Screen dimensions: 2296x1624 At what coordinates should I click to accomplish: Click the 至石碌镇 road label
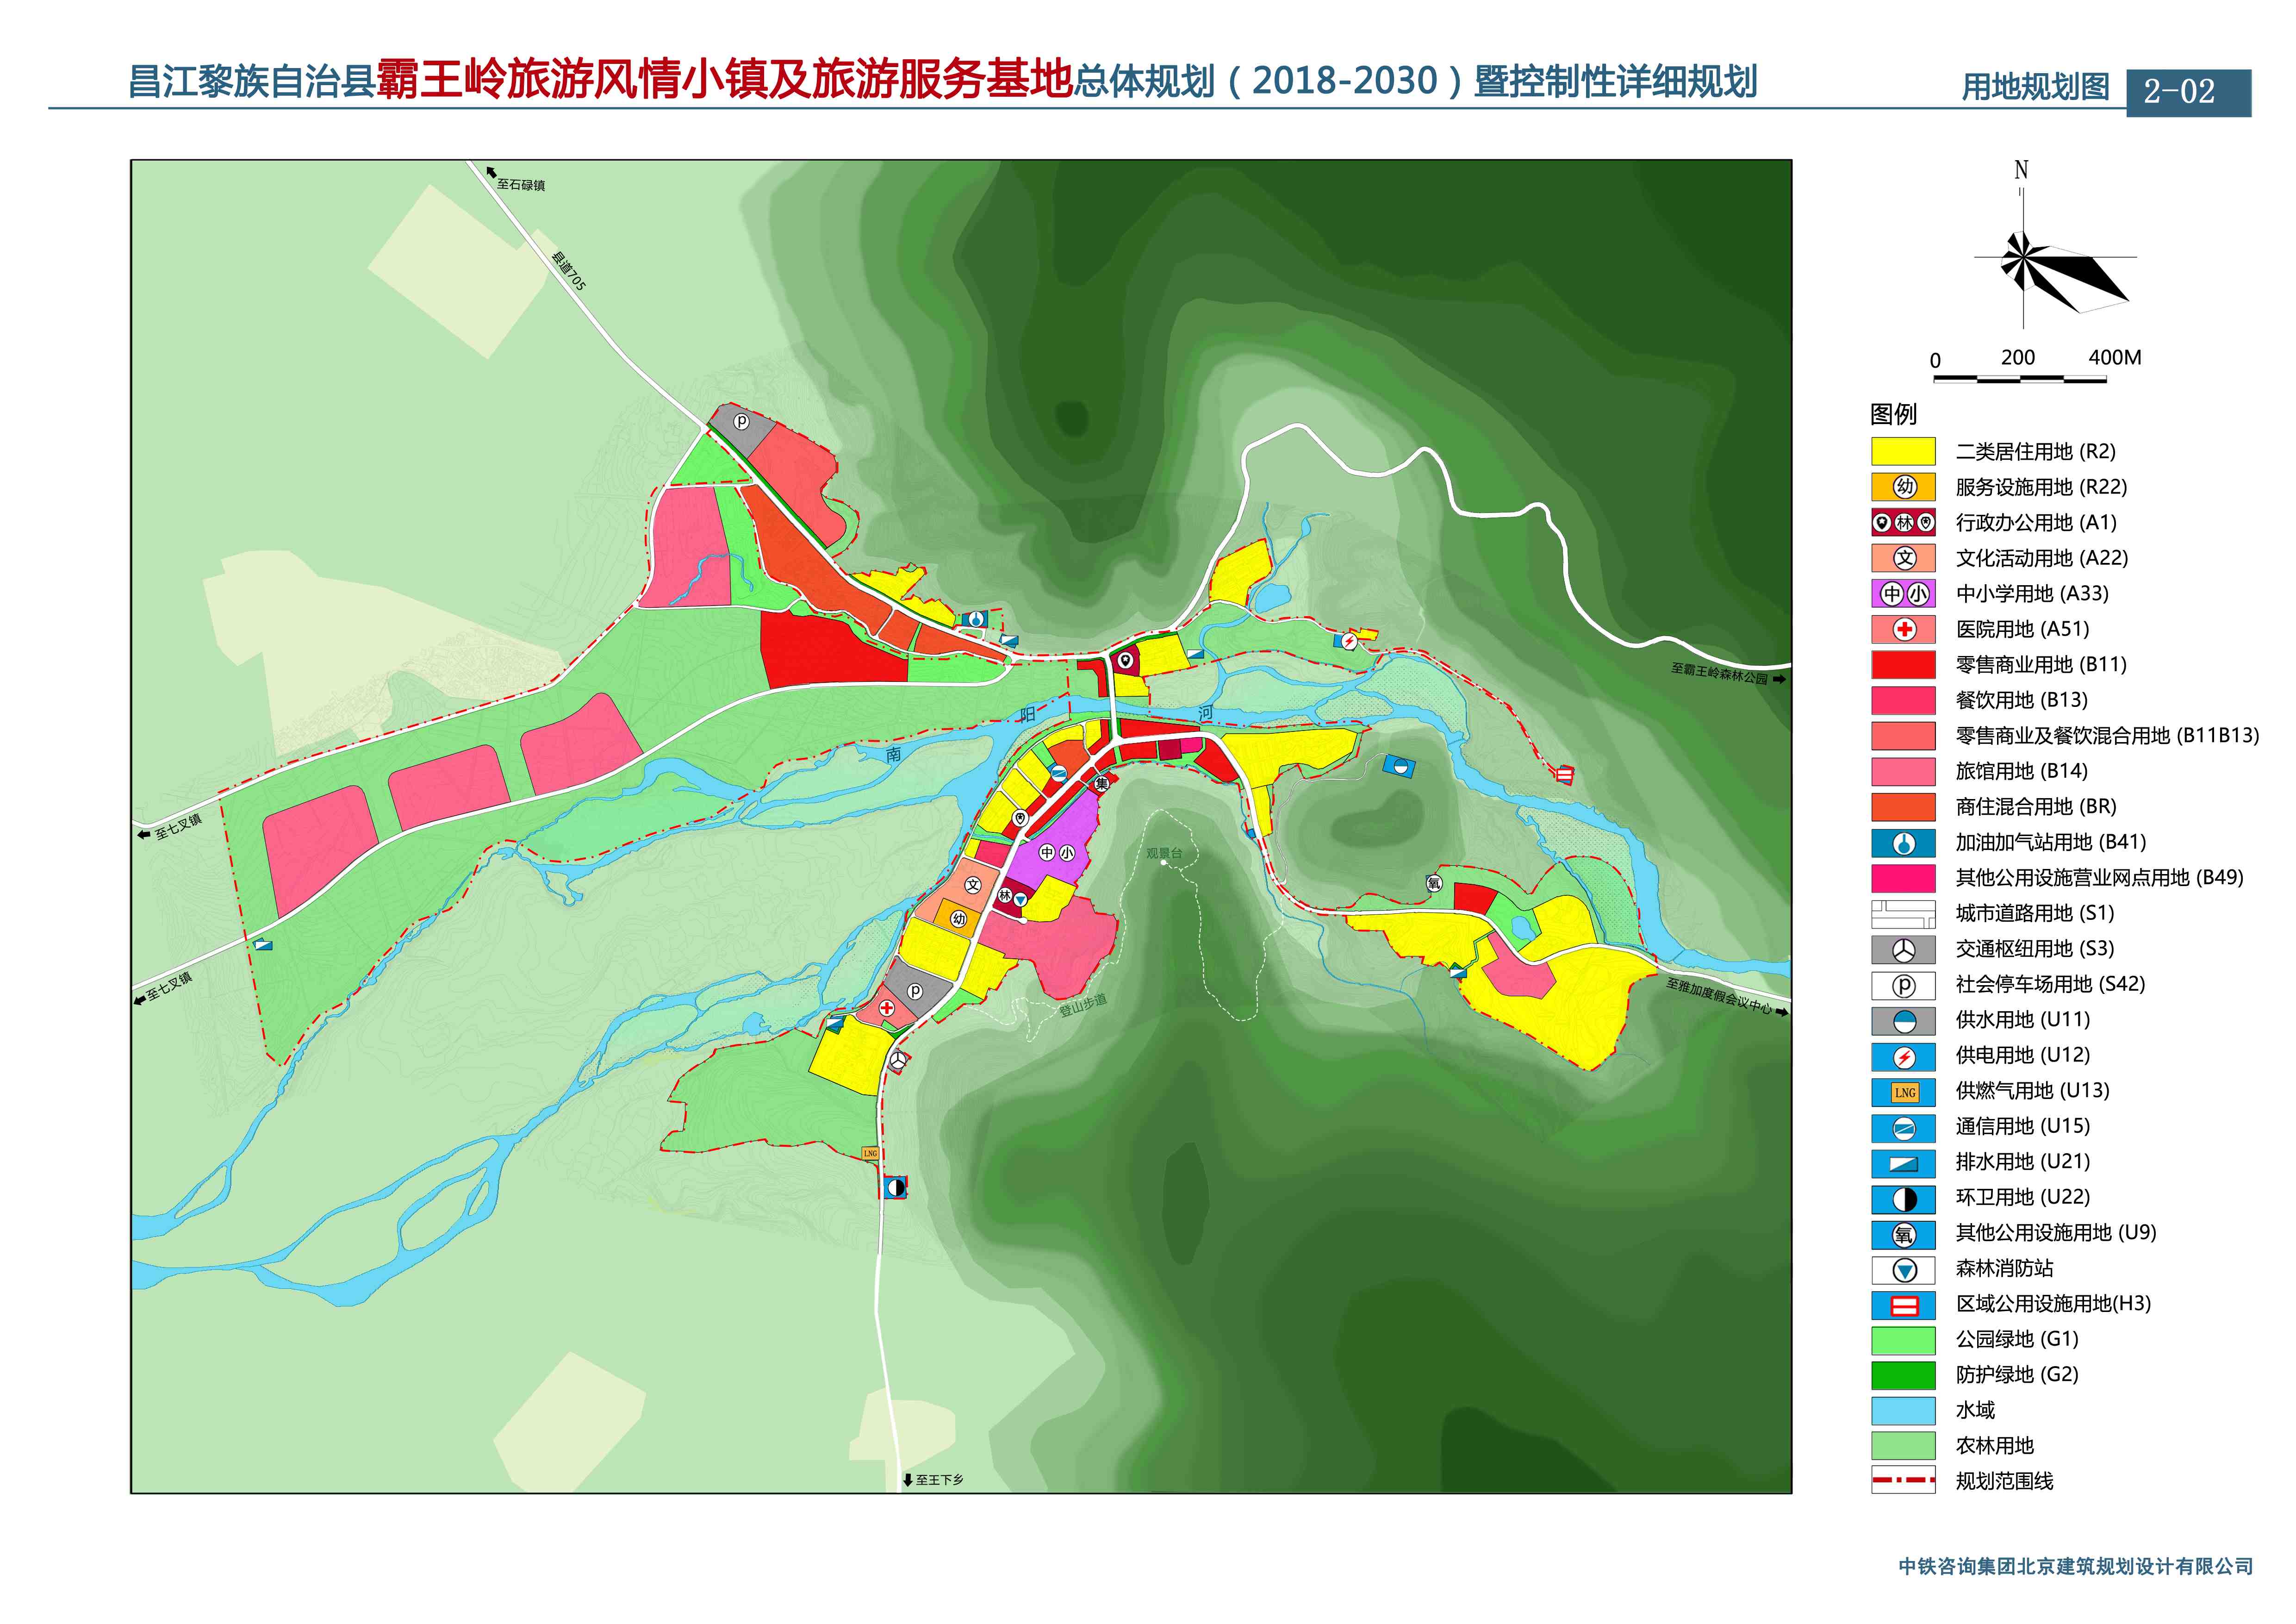(x=521, y=185)
